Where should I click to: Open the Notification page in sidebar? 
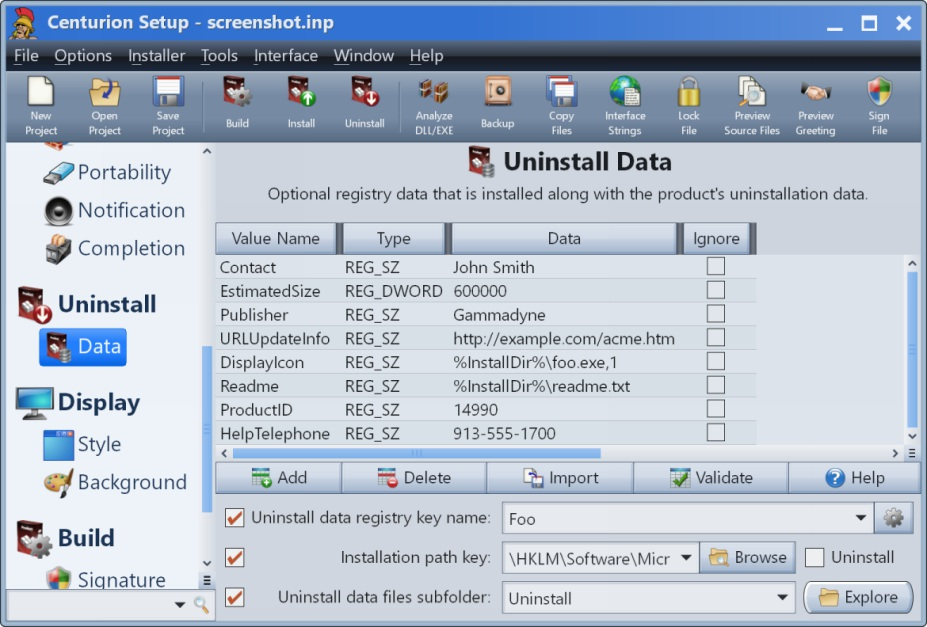(x=115, y=210)
